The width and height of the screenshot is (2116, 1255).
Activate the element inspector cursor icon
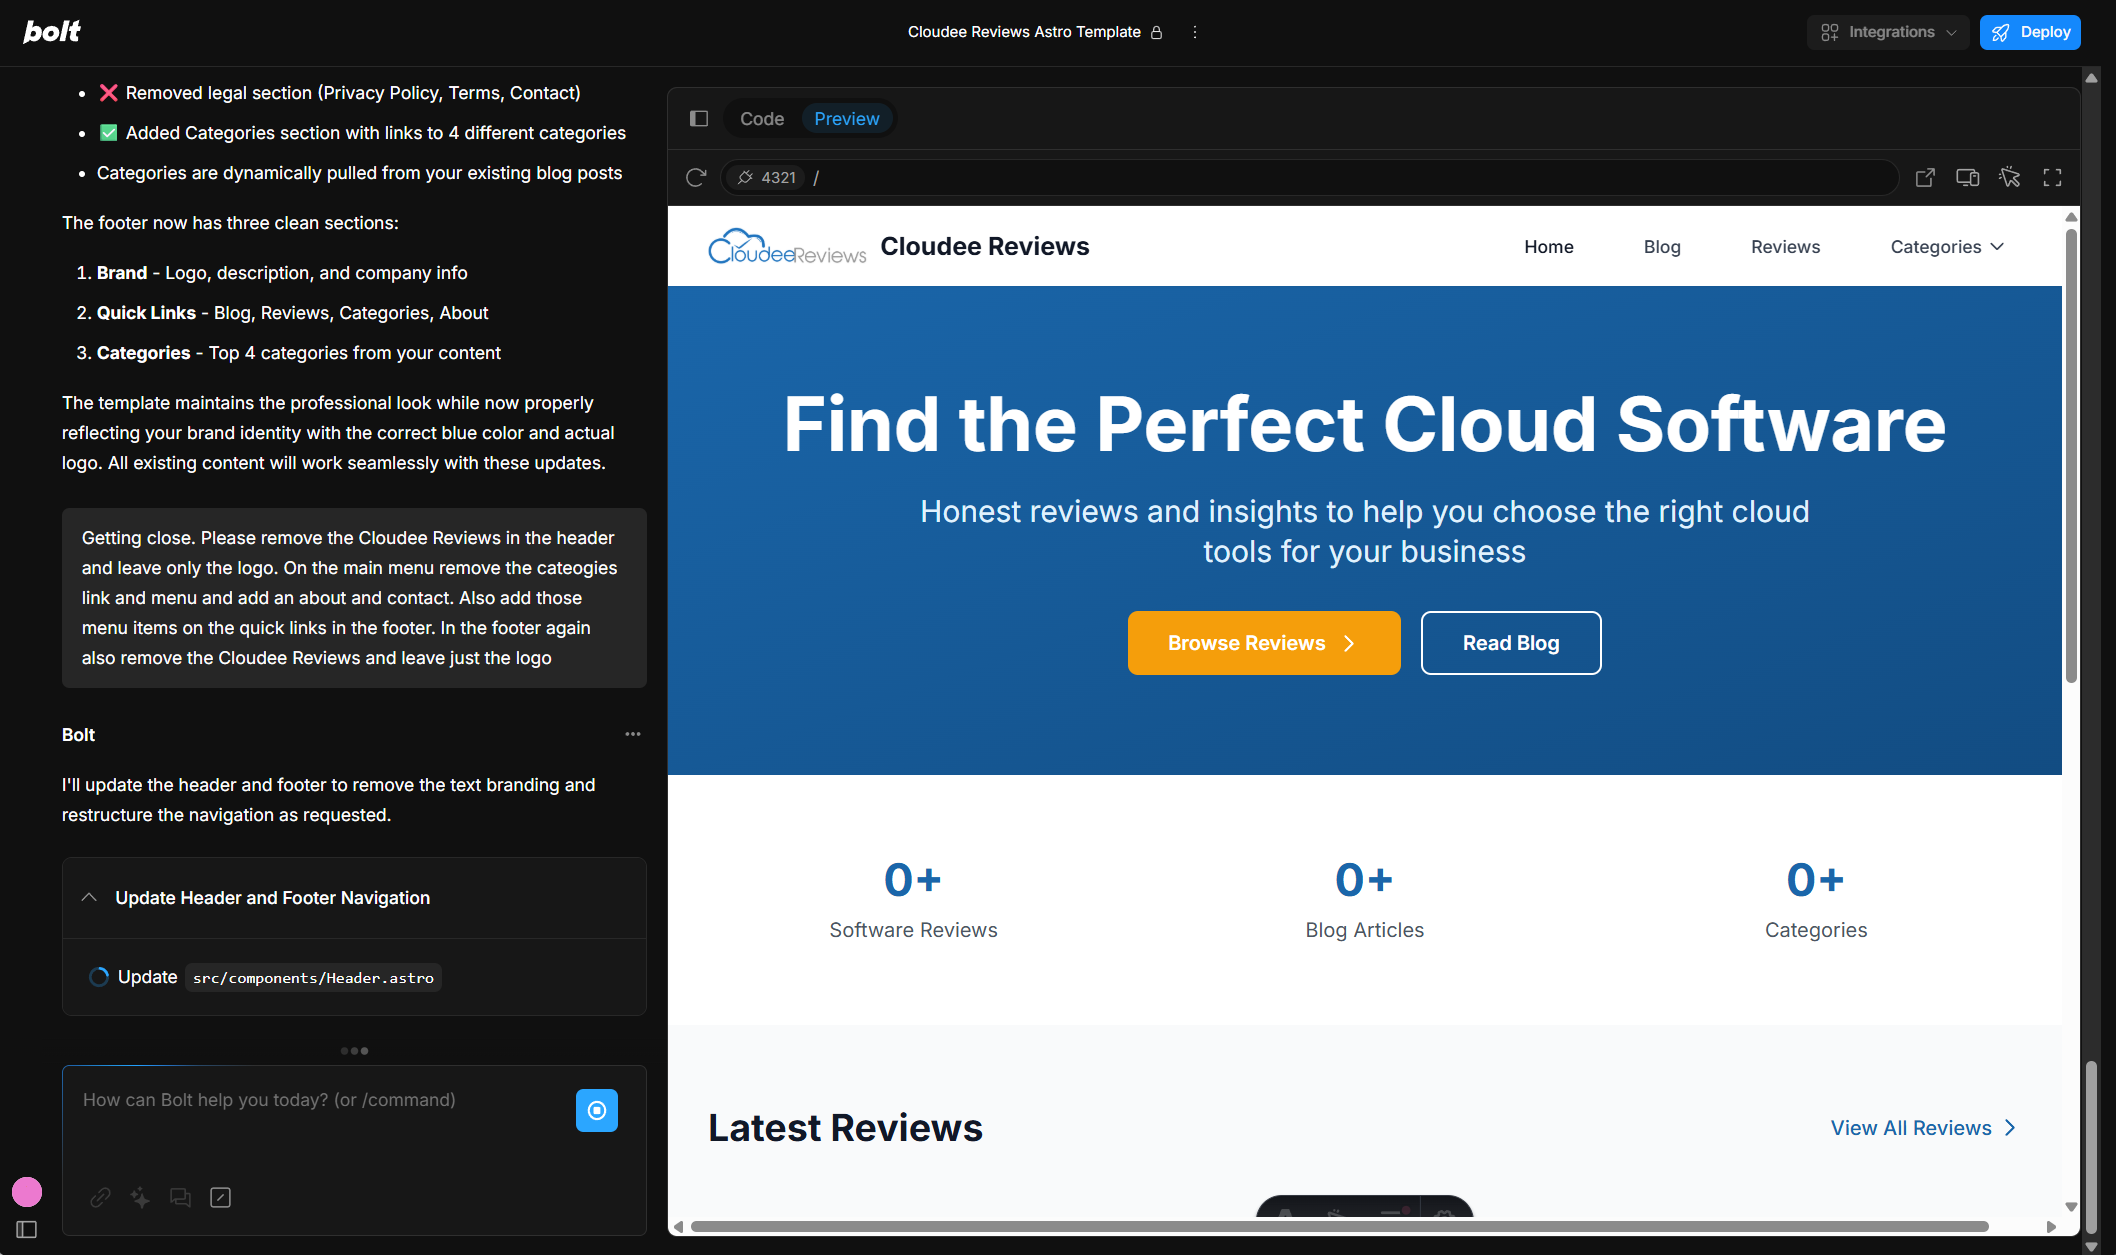point(2009,177)
